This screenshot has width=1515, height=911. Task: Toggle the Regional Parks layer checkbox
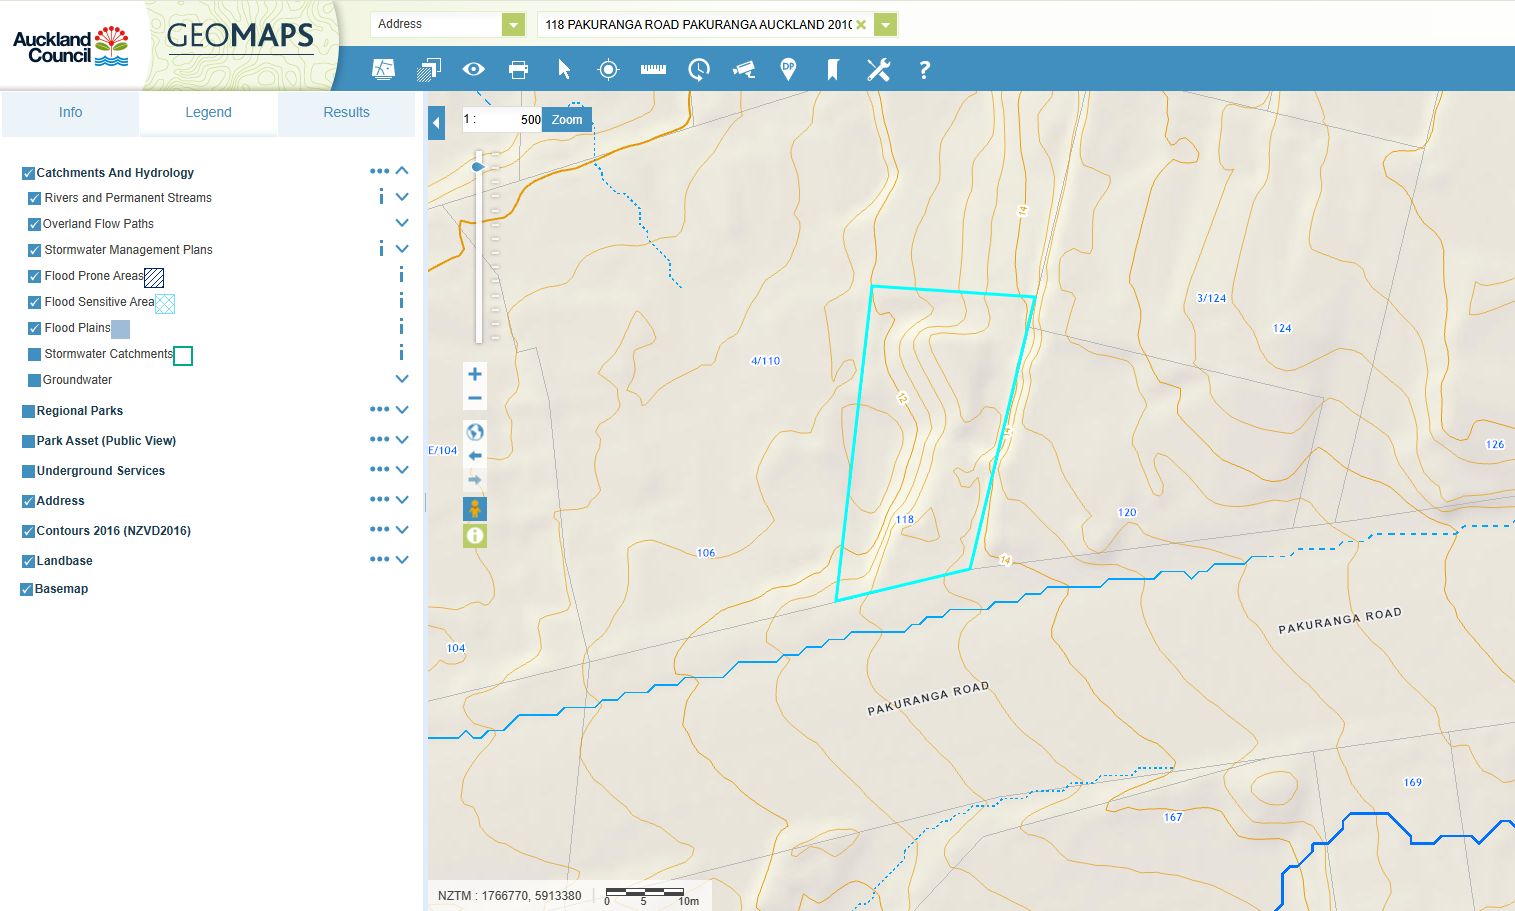click(x=28, y=411)
